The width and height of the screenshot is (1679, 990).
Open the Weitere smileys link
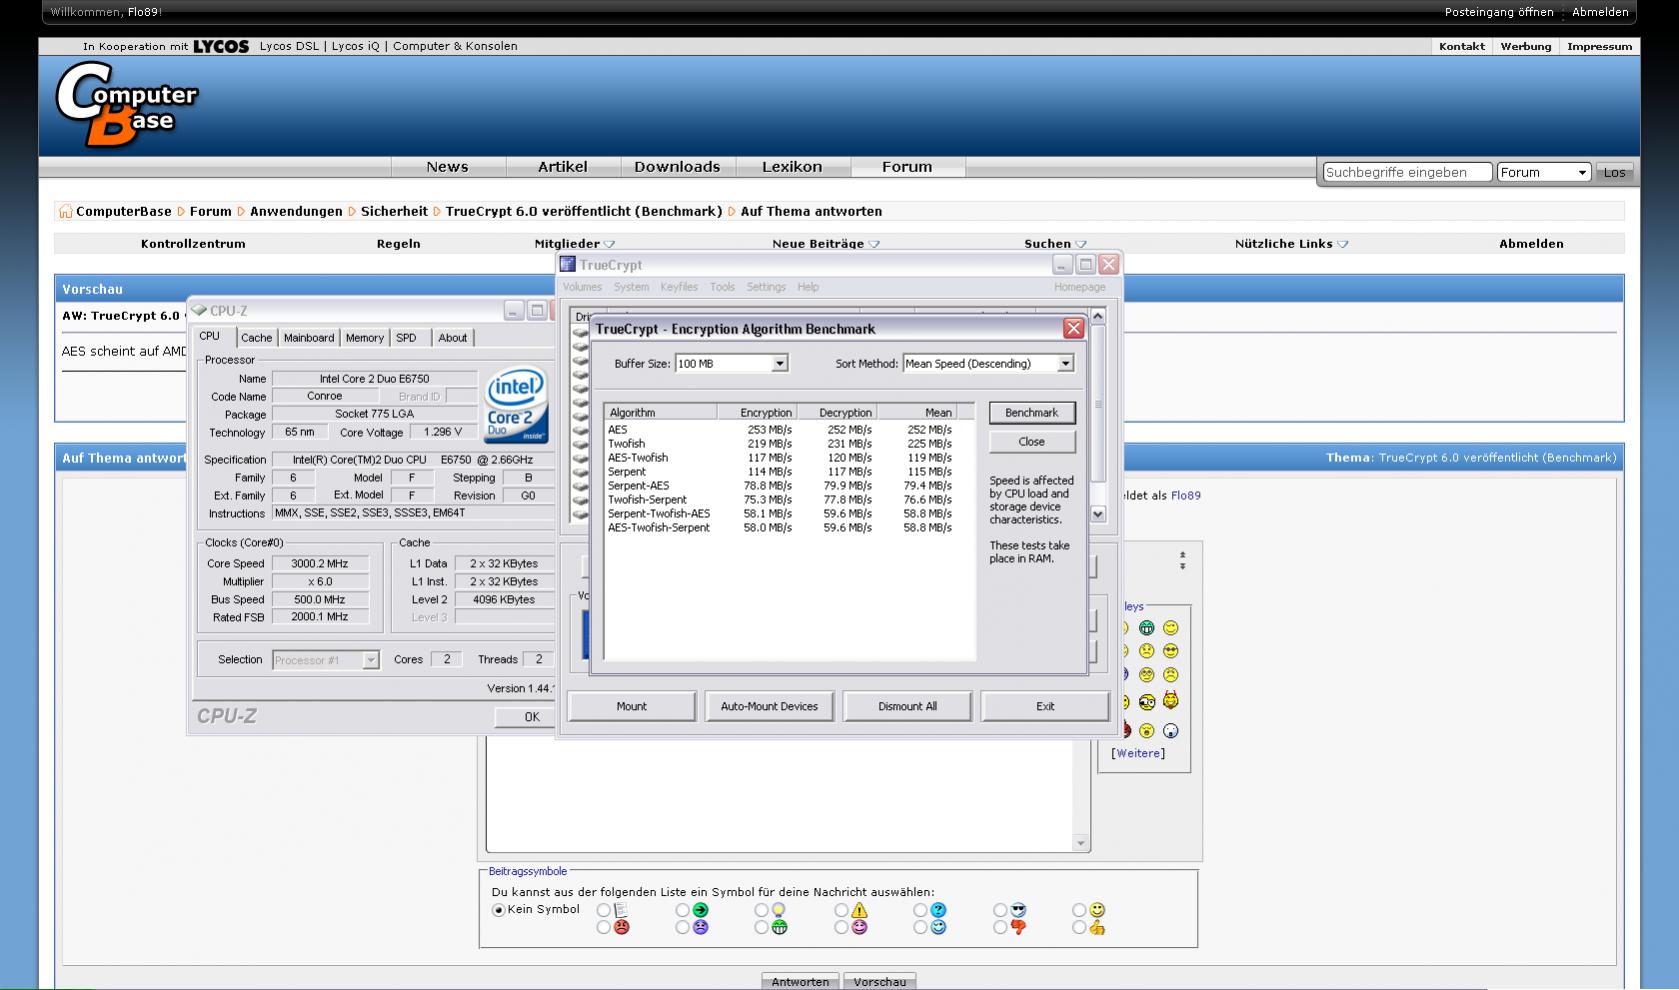(x=1138, y=753)
